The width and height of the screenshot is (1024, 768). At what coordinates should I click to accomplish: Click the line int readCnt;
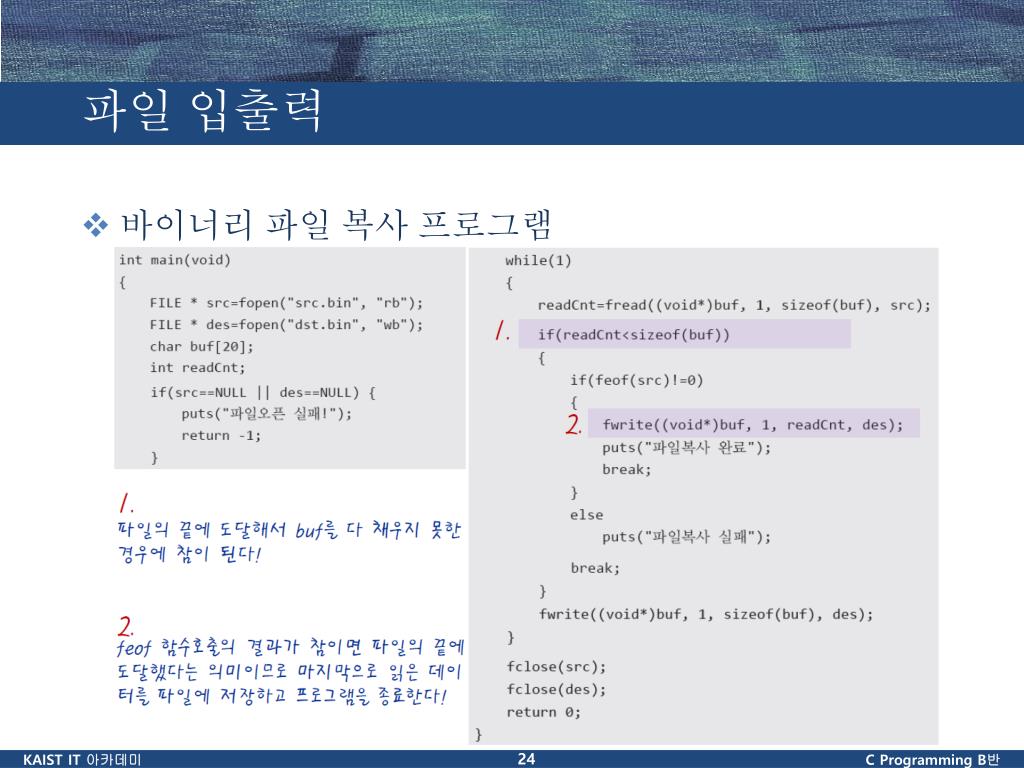pyautogui.click(x=197, y=368)
